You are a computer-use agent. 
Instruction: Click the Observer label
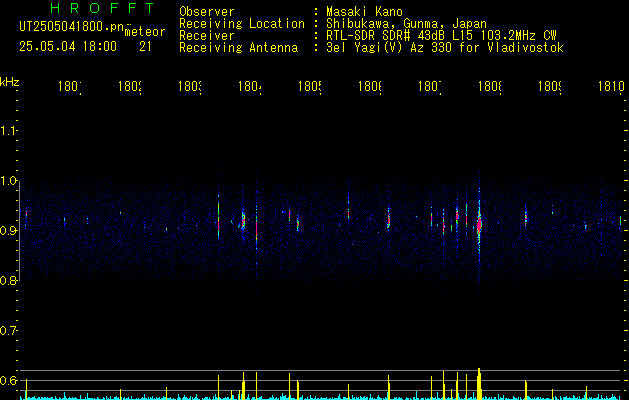207,12
